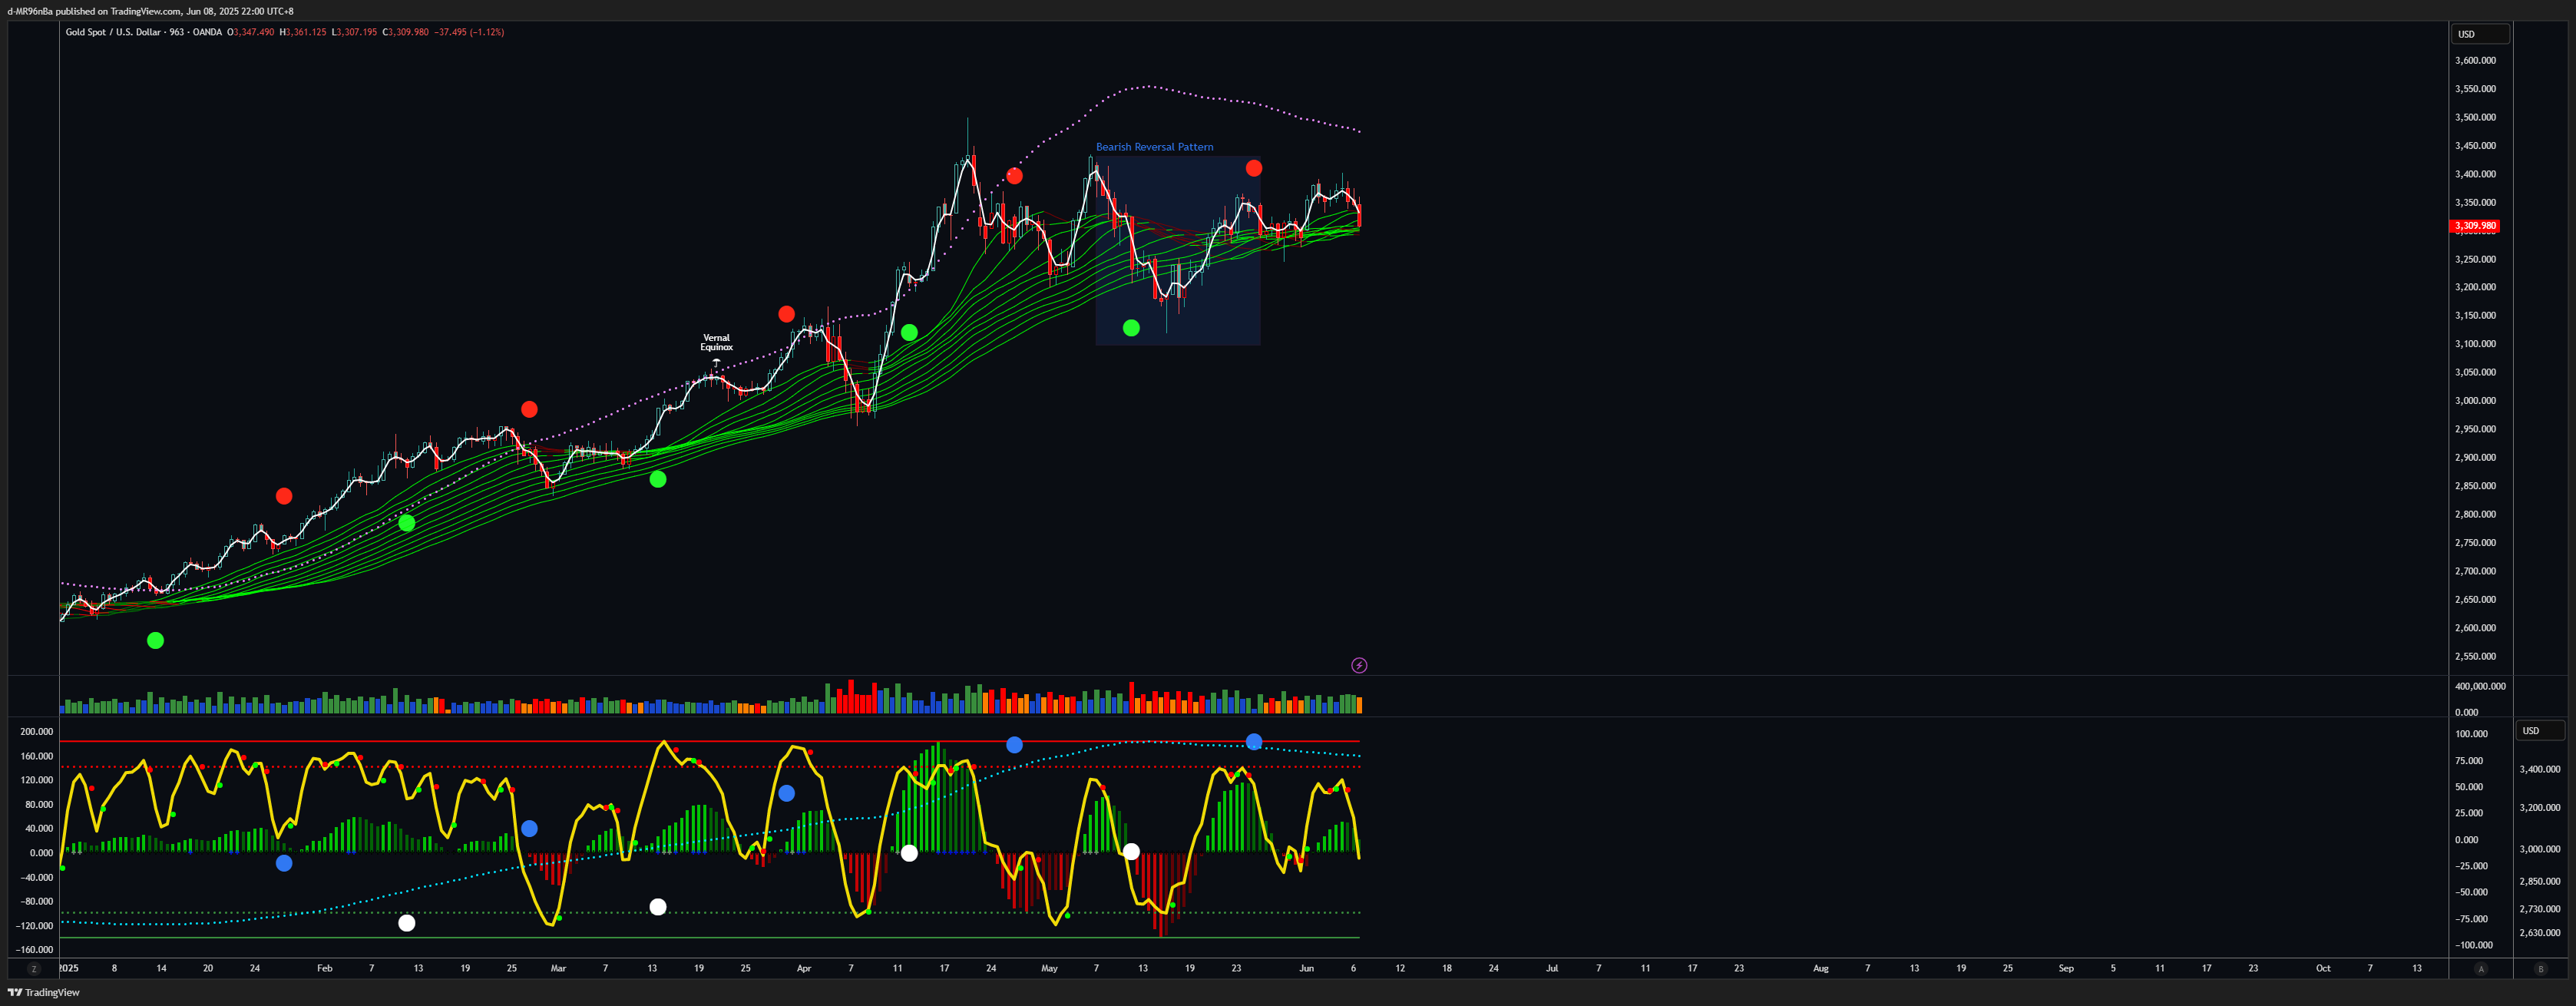The height and width of the screenshot is (1006, 2576).
Task: Click the -37.495 (-1.12%) change value
Action: [x=469, y=32]
